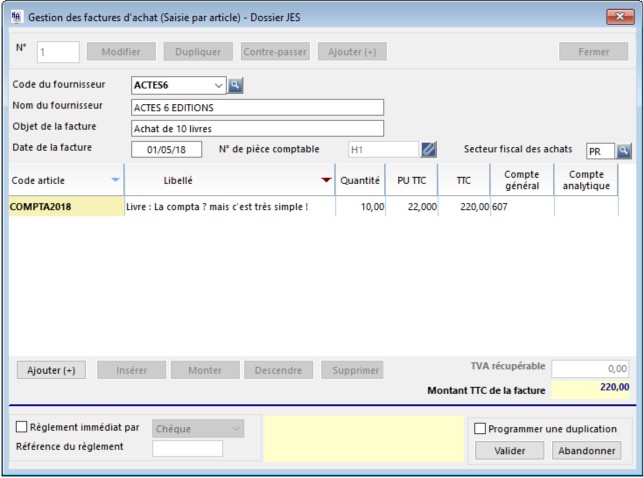Image resolution: width=643 pixels, height=478 pixels.
Task: Click the application icon in title bar
Action: click(x=16, y=17)
